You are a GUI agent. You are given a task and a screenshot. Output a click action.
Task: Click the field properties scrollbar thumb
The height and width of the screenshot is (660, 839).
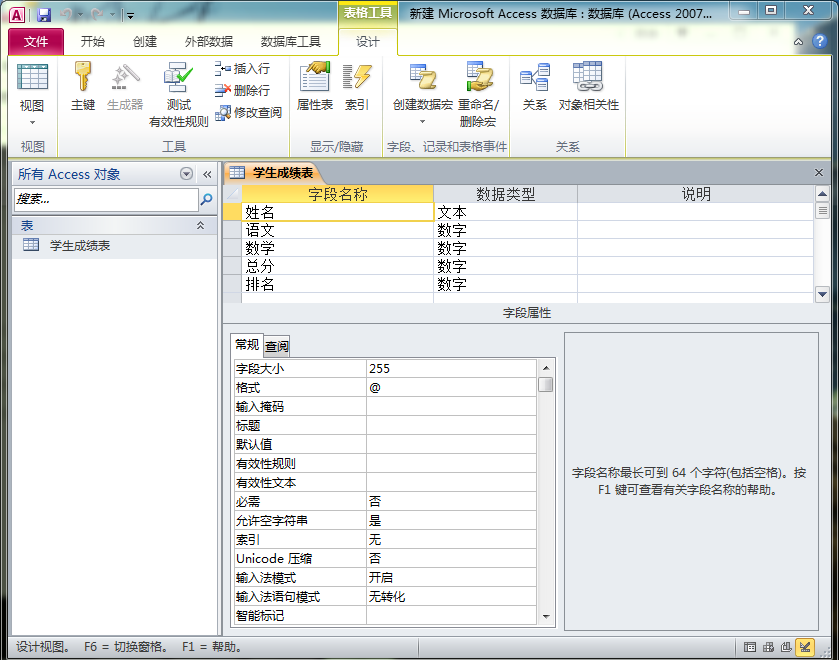click(x=545, y=385)
